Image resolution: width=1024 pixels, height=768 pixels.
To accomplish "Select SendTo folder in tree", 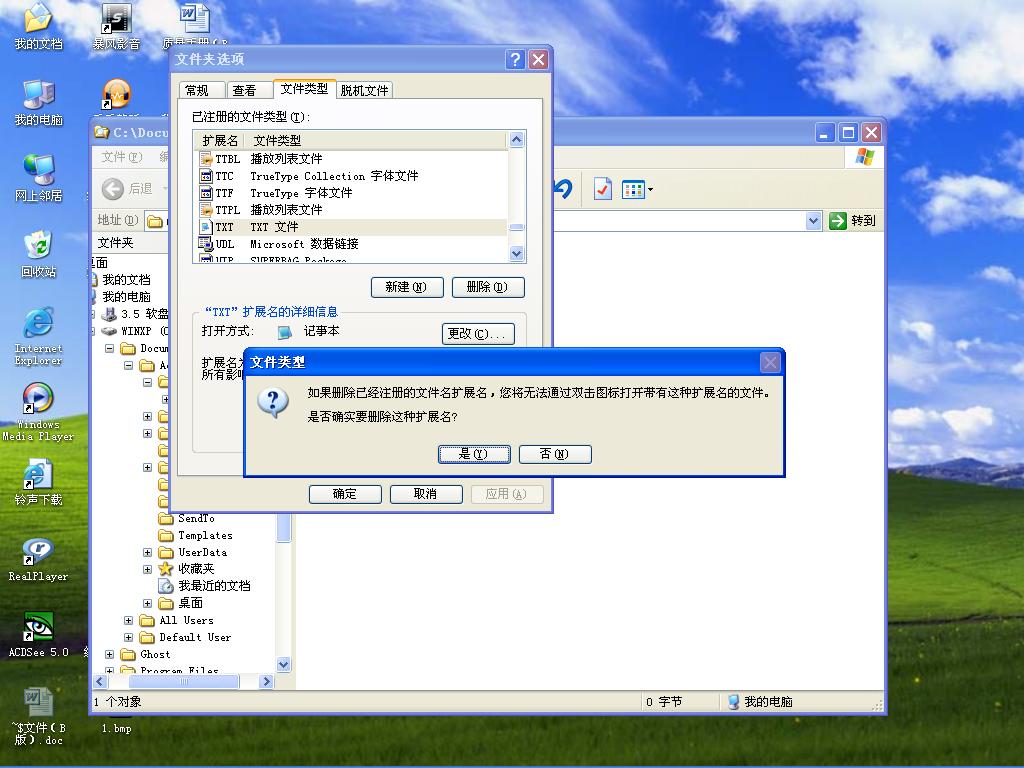I will (x=187, y=518).
